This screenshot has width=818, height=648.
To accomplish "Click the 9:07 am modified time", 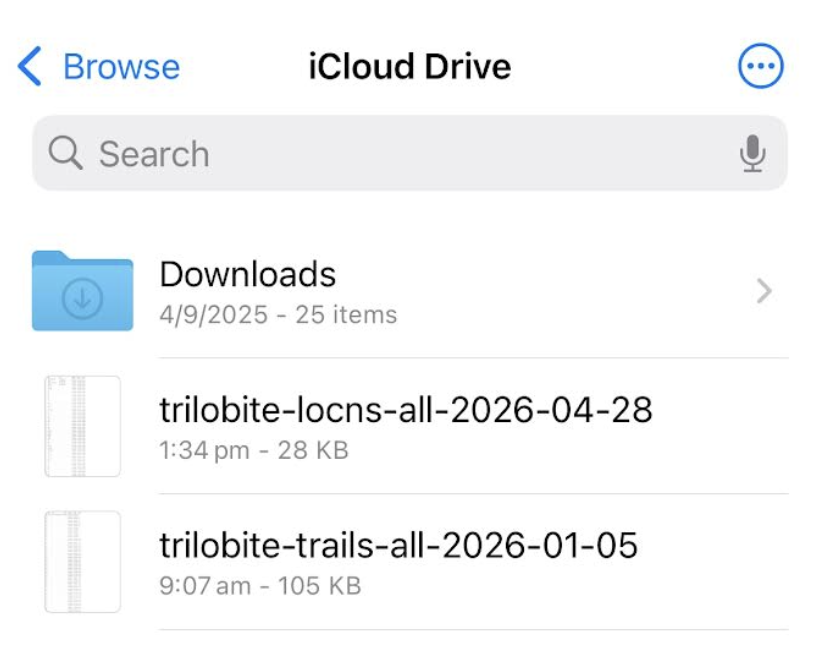I will coord(205,586).
